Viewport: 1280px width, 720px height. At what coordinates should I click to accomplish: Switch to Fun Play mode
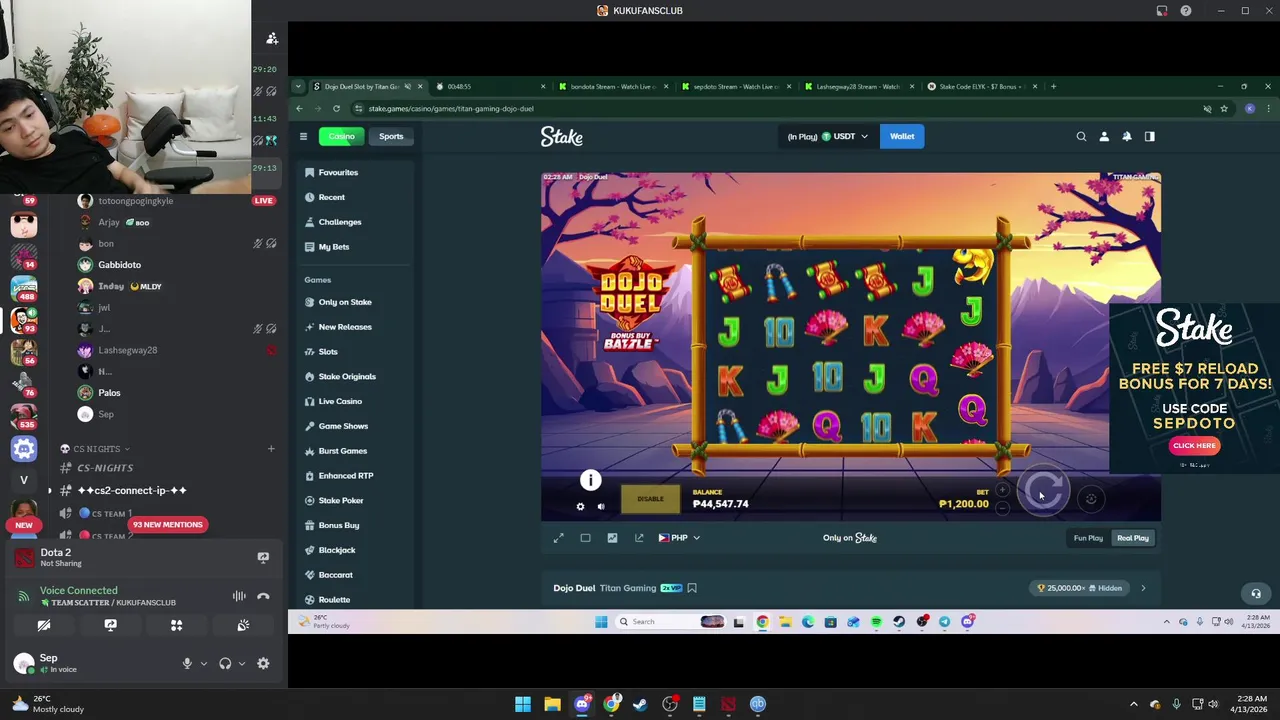coord(1088,538)
